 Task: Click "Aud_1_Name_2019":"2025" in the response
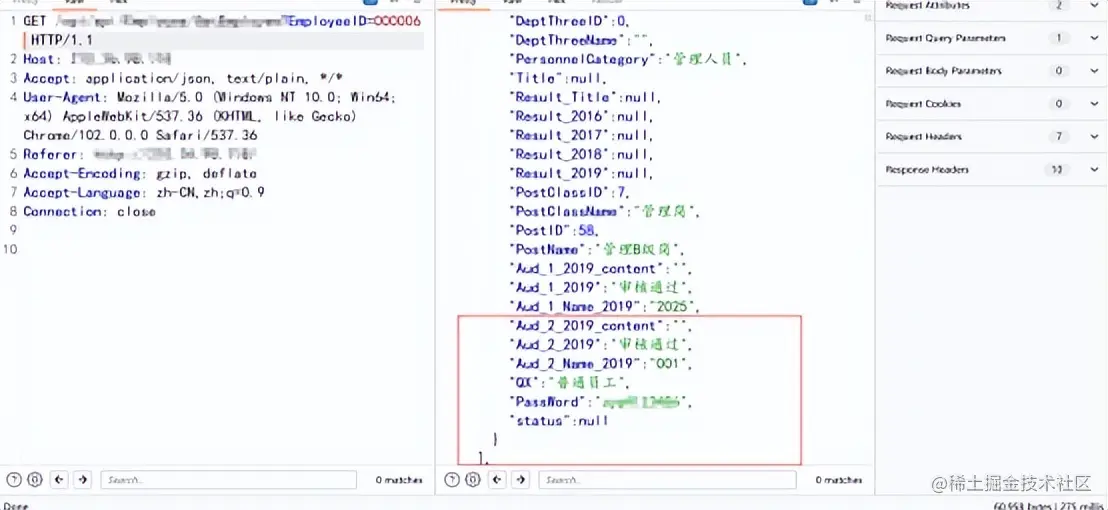coord(604,307)
